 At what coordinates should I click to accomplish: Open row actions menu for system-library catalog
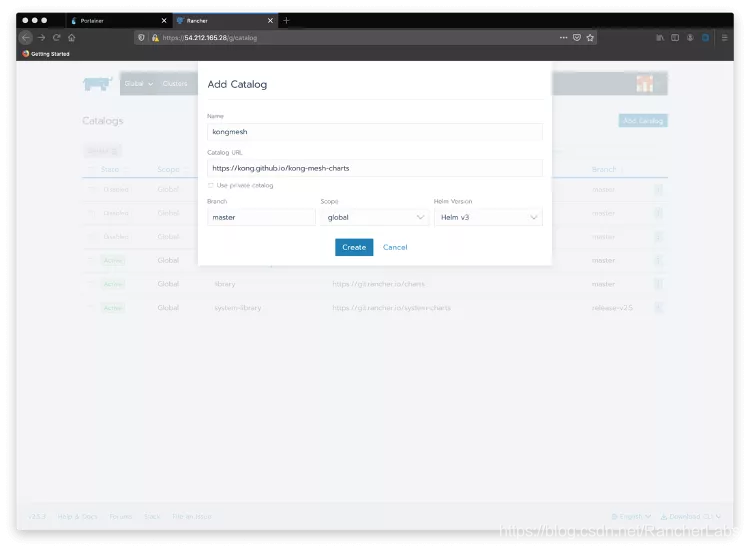coord(658,308)
